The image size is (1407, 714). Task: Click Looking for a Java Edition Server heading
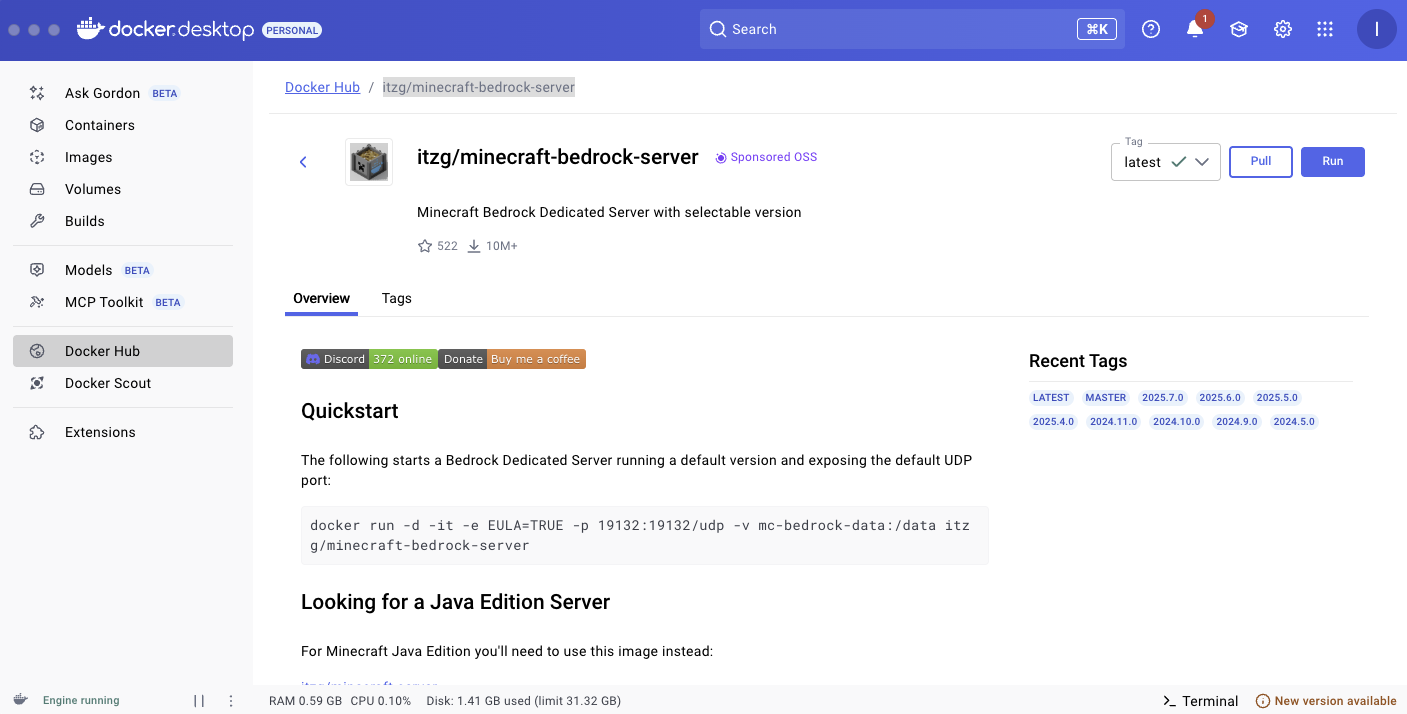[x=456, y=602]
